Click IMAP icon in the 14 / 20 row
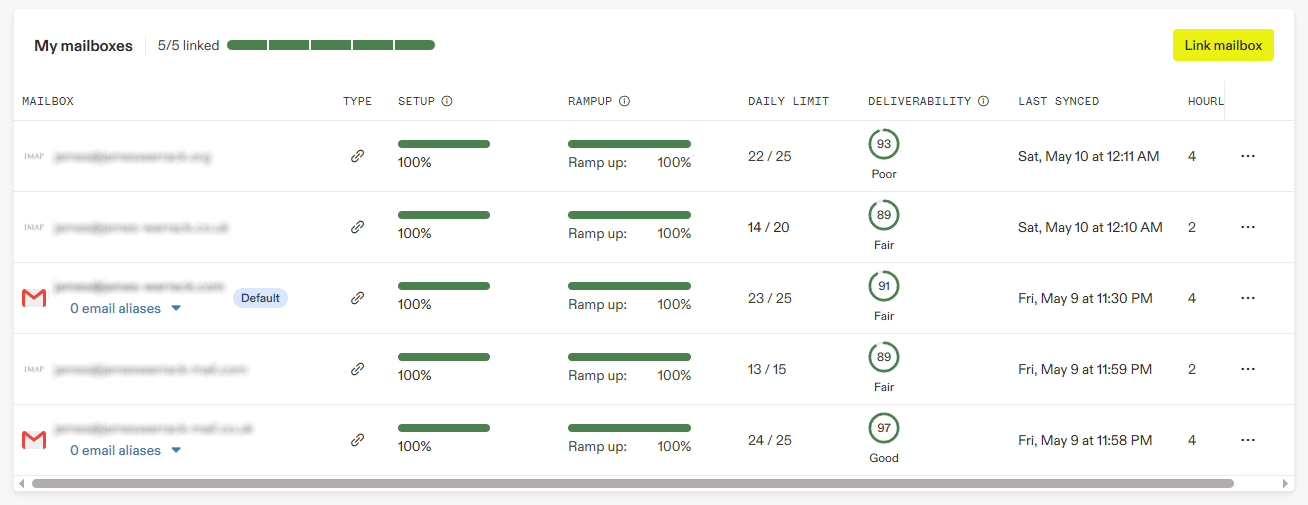This screenshot has width=1308, height=505. tap(34, 228)
